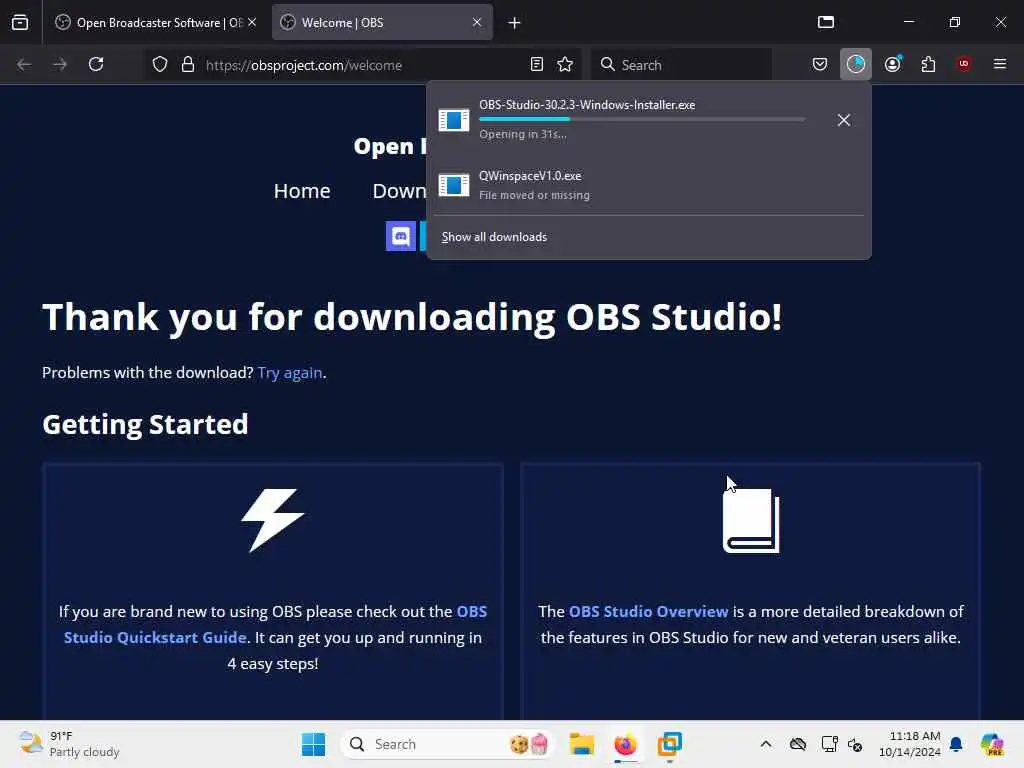This screenshot has width=1024, height=768.
Task: Open notifications bell icon
Action: tap(956, 744)
